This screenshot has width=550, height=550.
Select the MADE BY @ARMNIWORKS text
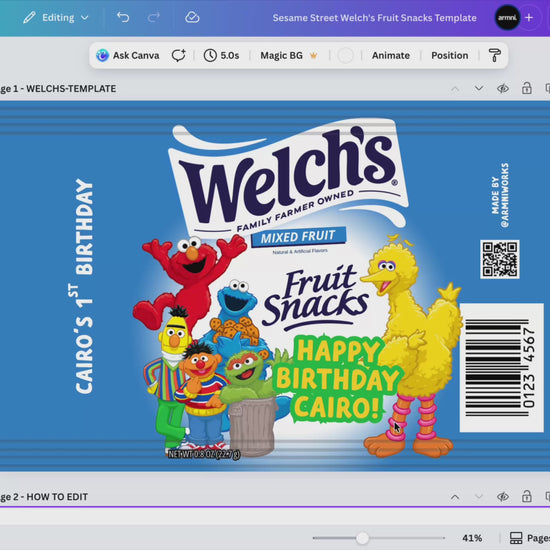(500, 195)
